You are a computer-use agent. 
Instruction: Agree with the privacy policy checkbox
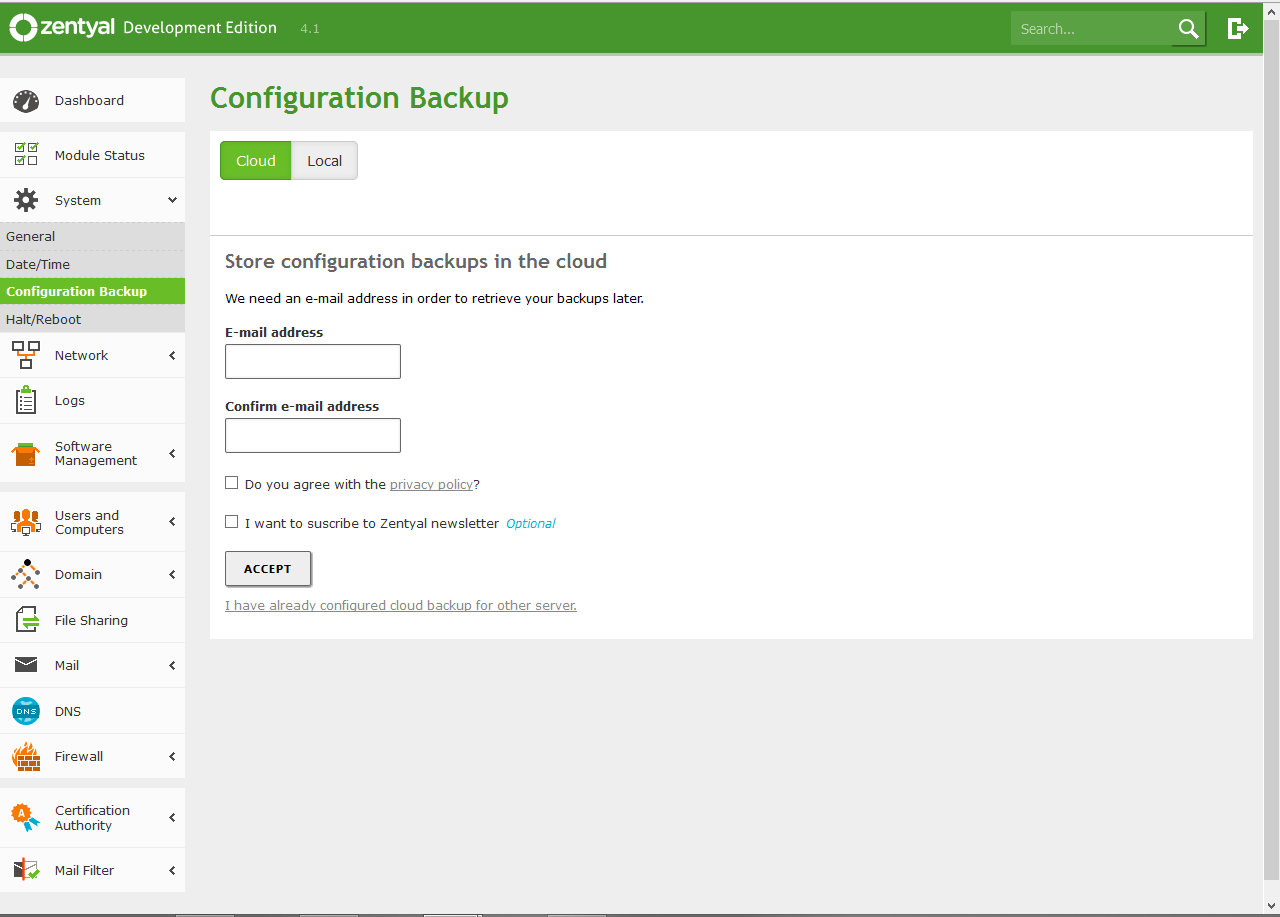(x=232, y=483)
